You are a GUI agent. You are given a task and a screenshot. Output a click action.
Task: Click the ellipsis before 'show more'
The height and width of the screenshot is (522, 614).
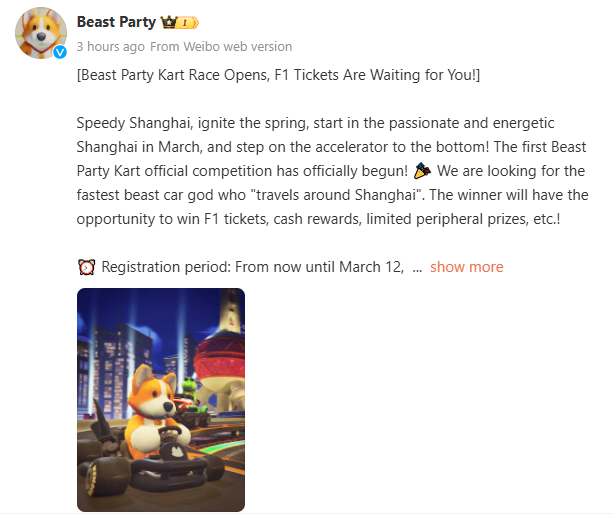[417, 267]
